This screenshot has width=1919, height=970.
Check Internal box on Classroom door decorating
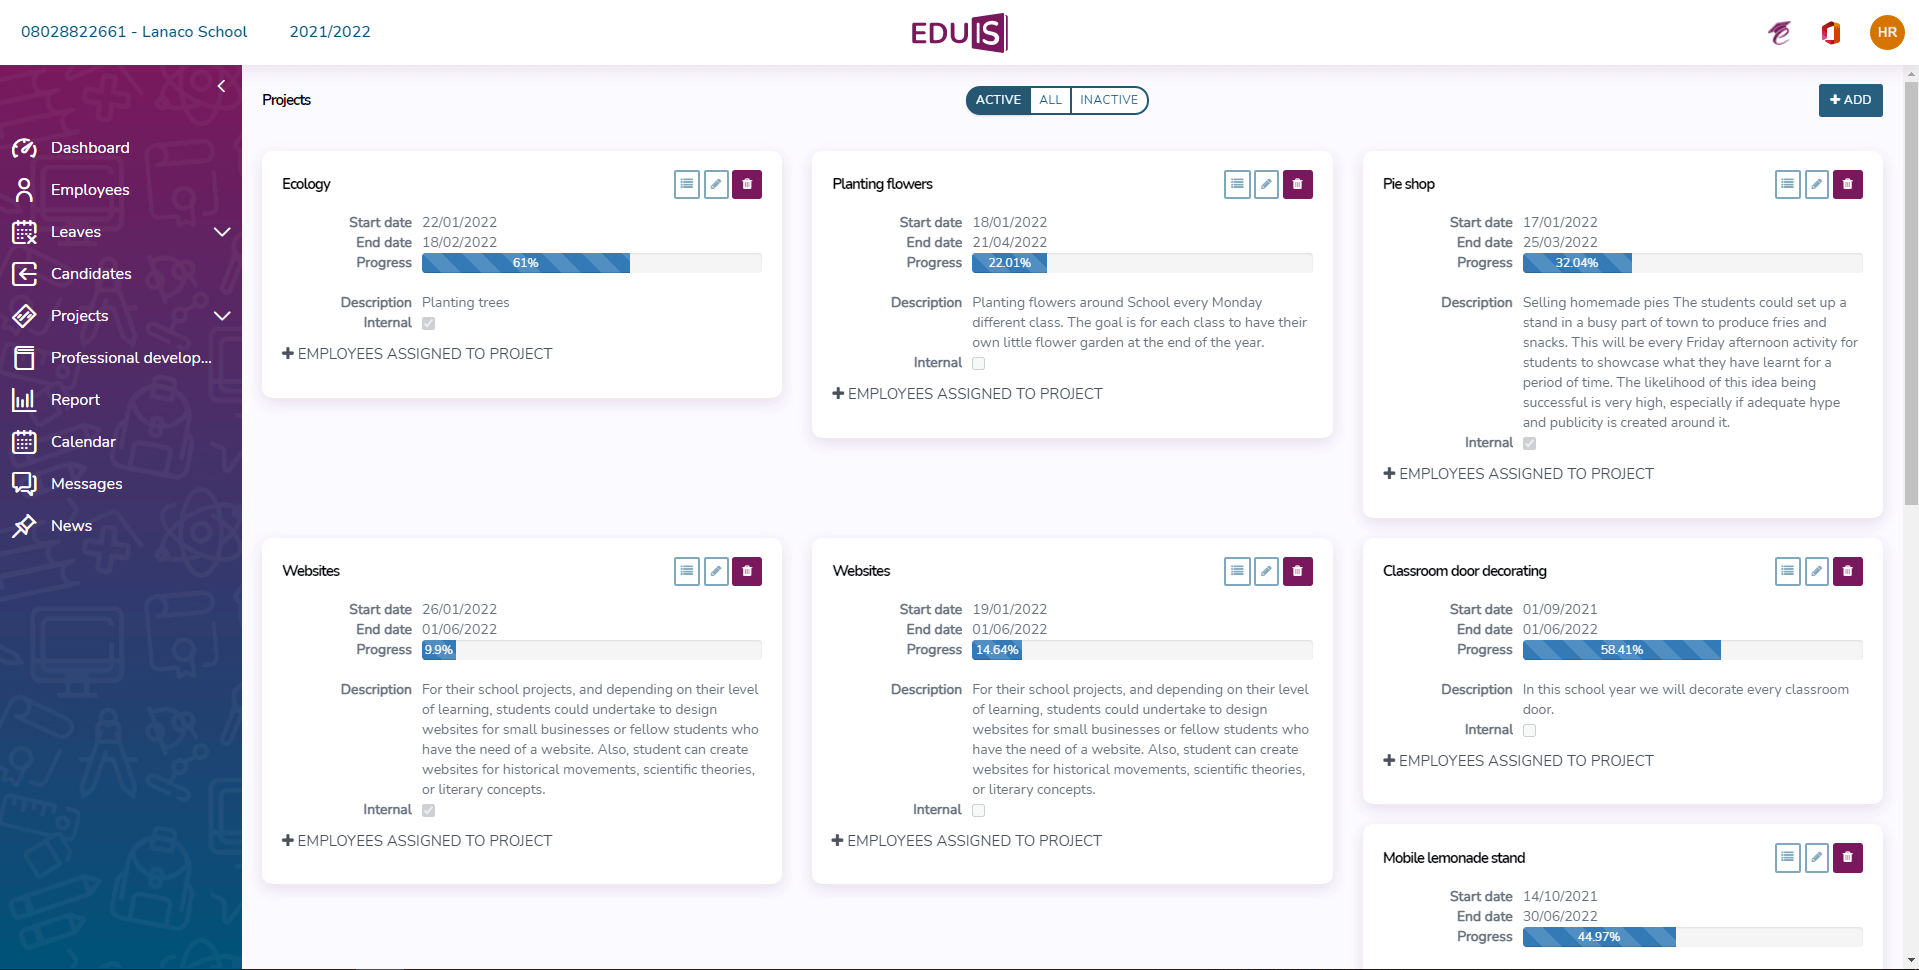point(1529,730)
